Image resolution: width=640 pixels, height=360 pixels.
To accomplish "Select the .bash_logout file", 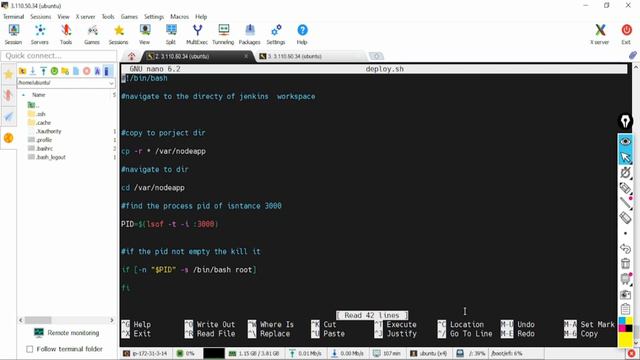I will click(x=47, y=157).
